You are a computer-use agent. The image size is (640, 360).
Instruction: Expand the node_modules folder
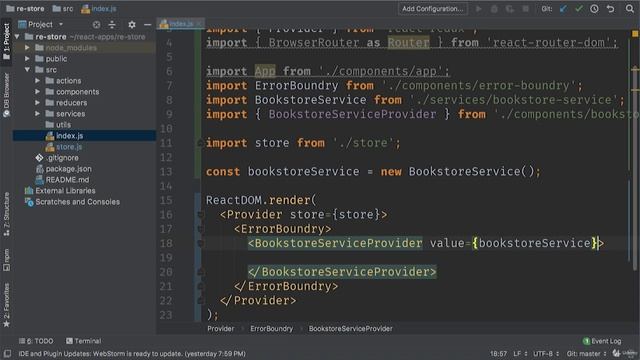click(27, 48)
